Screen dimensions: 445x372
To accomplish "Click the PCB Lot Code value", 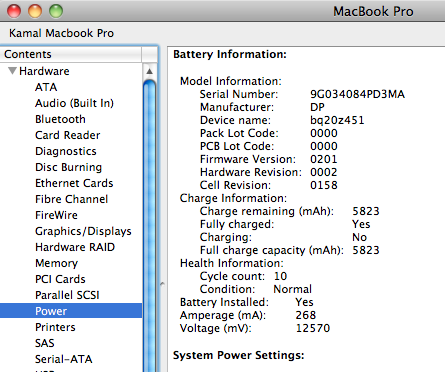I will [x=324, y=146].
